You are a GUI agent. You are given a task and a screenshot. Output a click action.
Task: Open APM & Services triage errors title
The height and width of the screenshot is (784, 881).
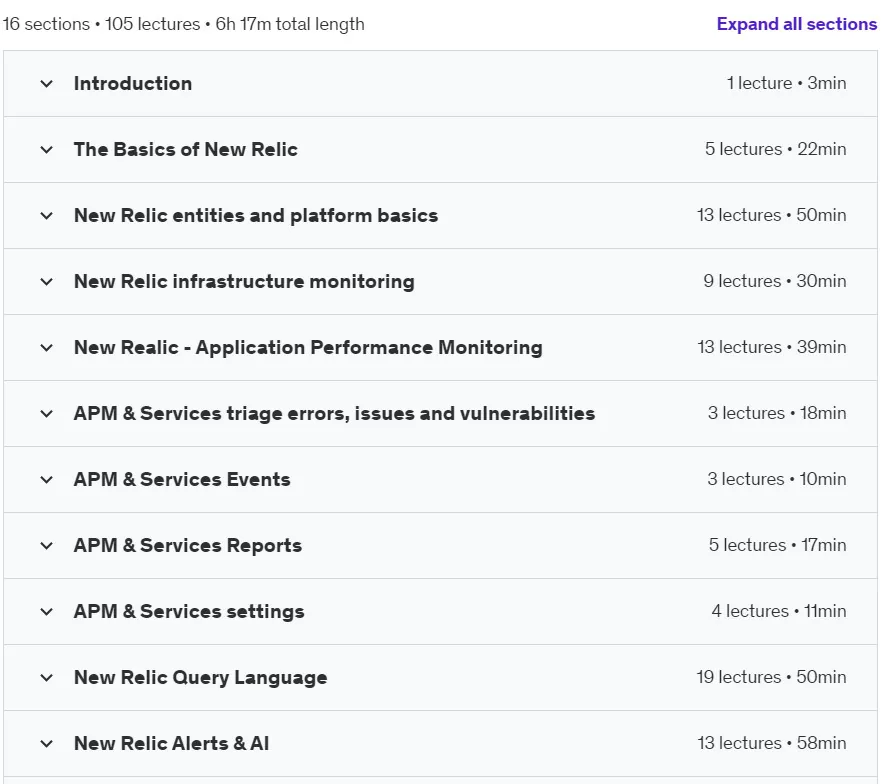(334, 414)
